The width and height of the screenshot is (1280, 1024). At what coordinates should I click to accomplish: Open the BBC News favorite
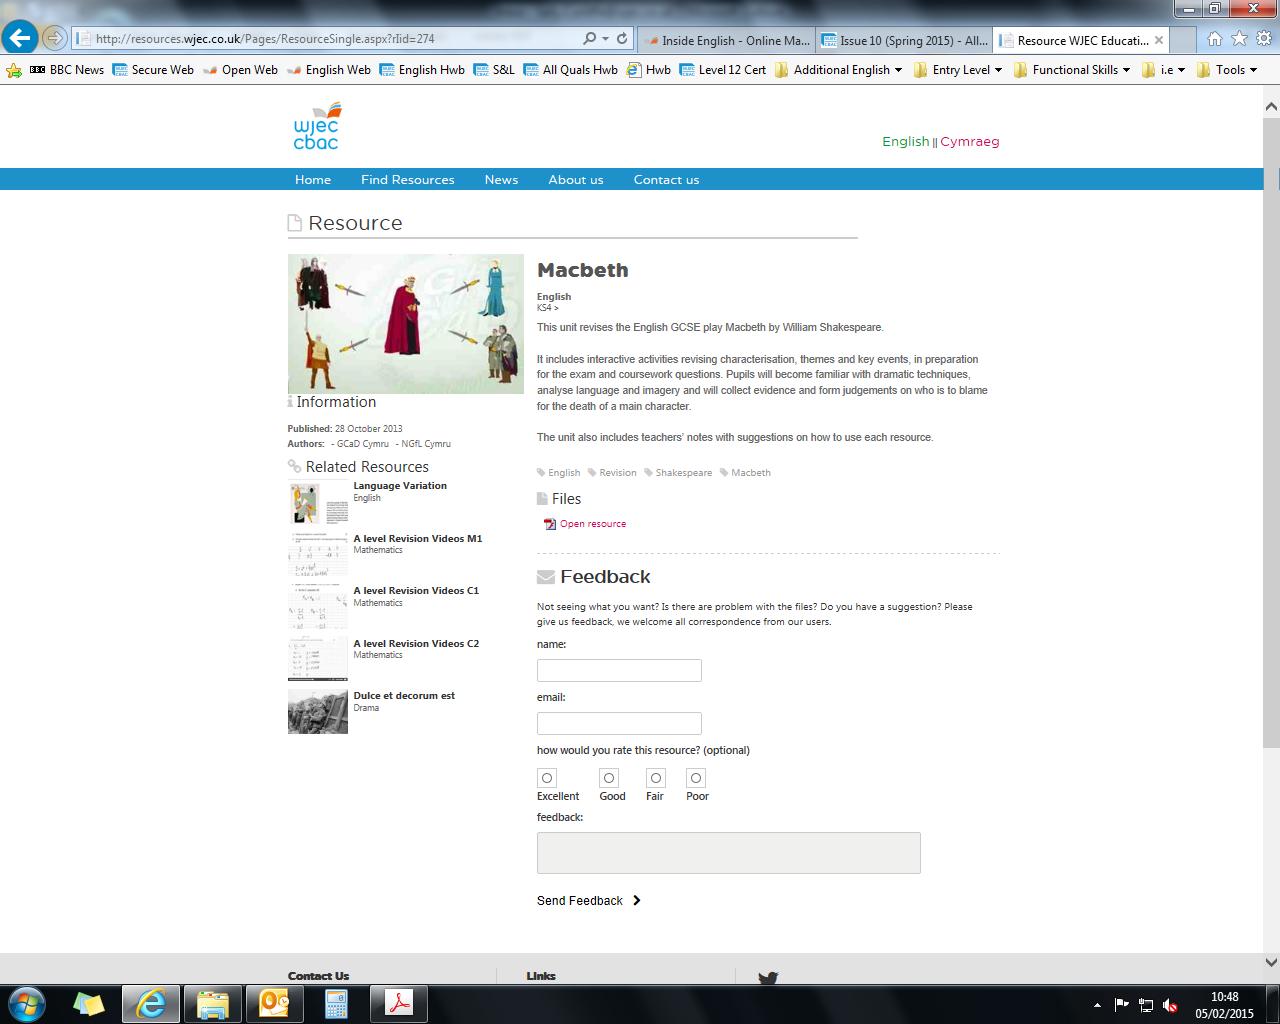pos(67,70)
